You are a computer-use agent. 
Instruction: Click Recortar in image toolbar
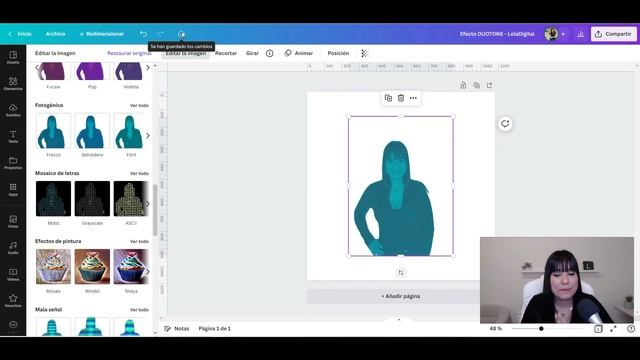226,53
